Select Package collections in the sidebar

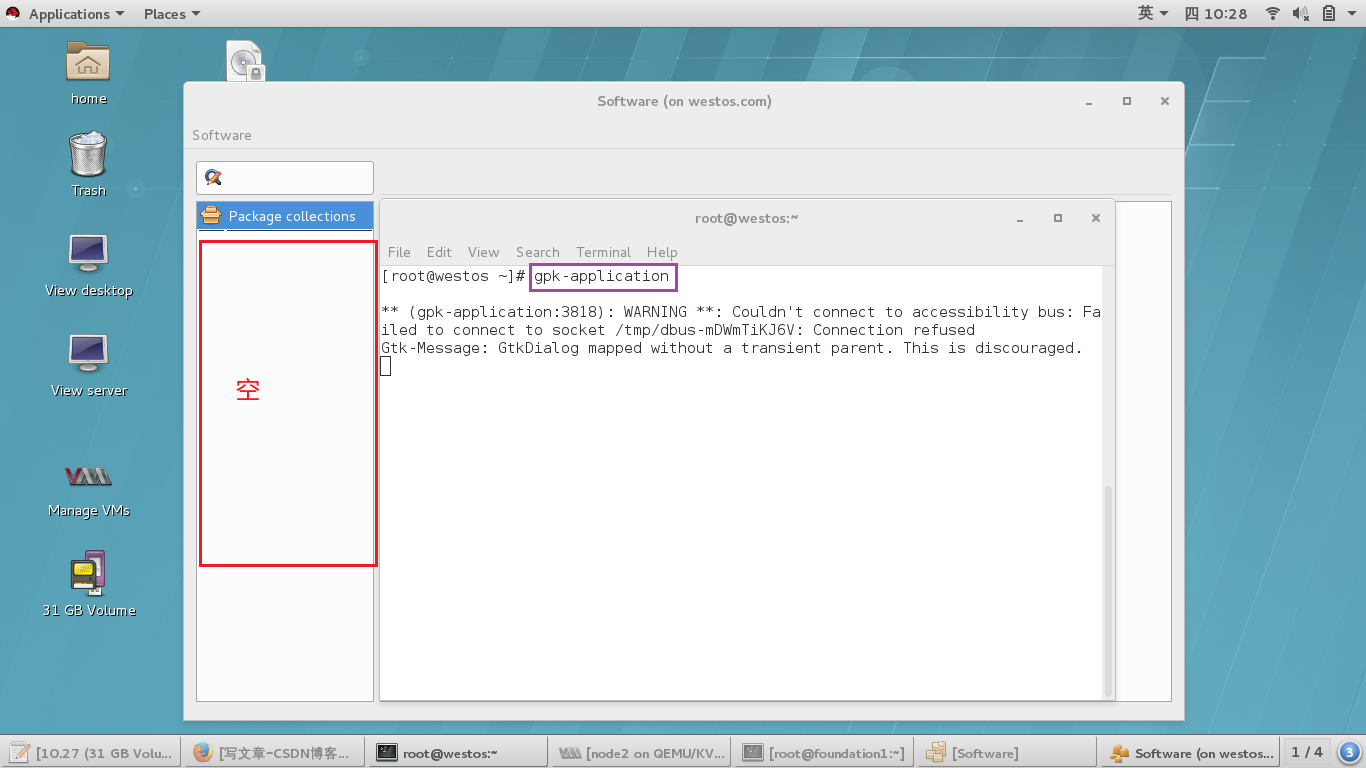click(x=285, y=216)
